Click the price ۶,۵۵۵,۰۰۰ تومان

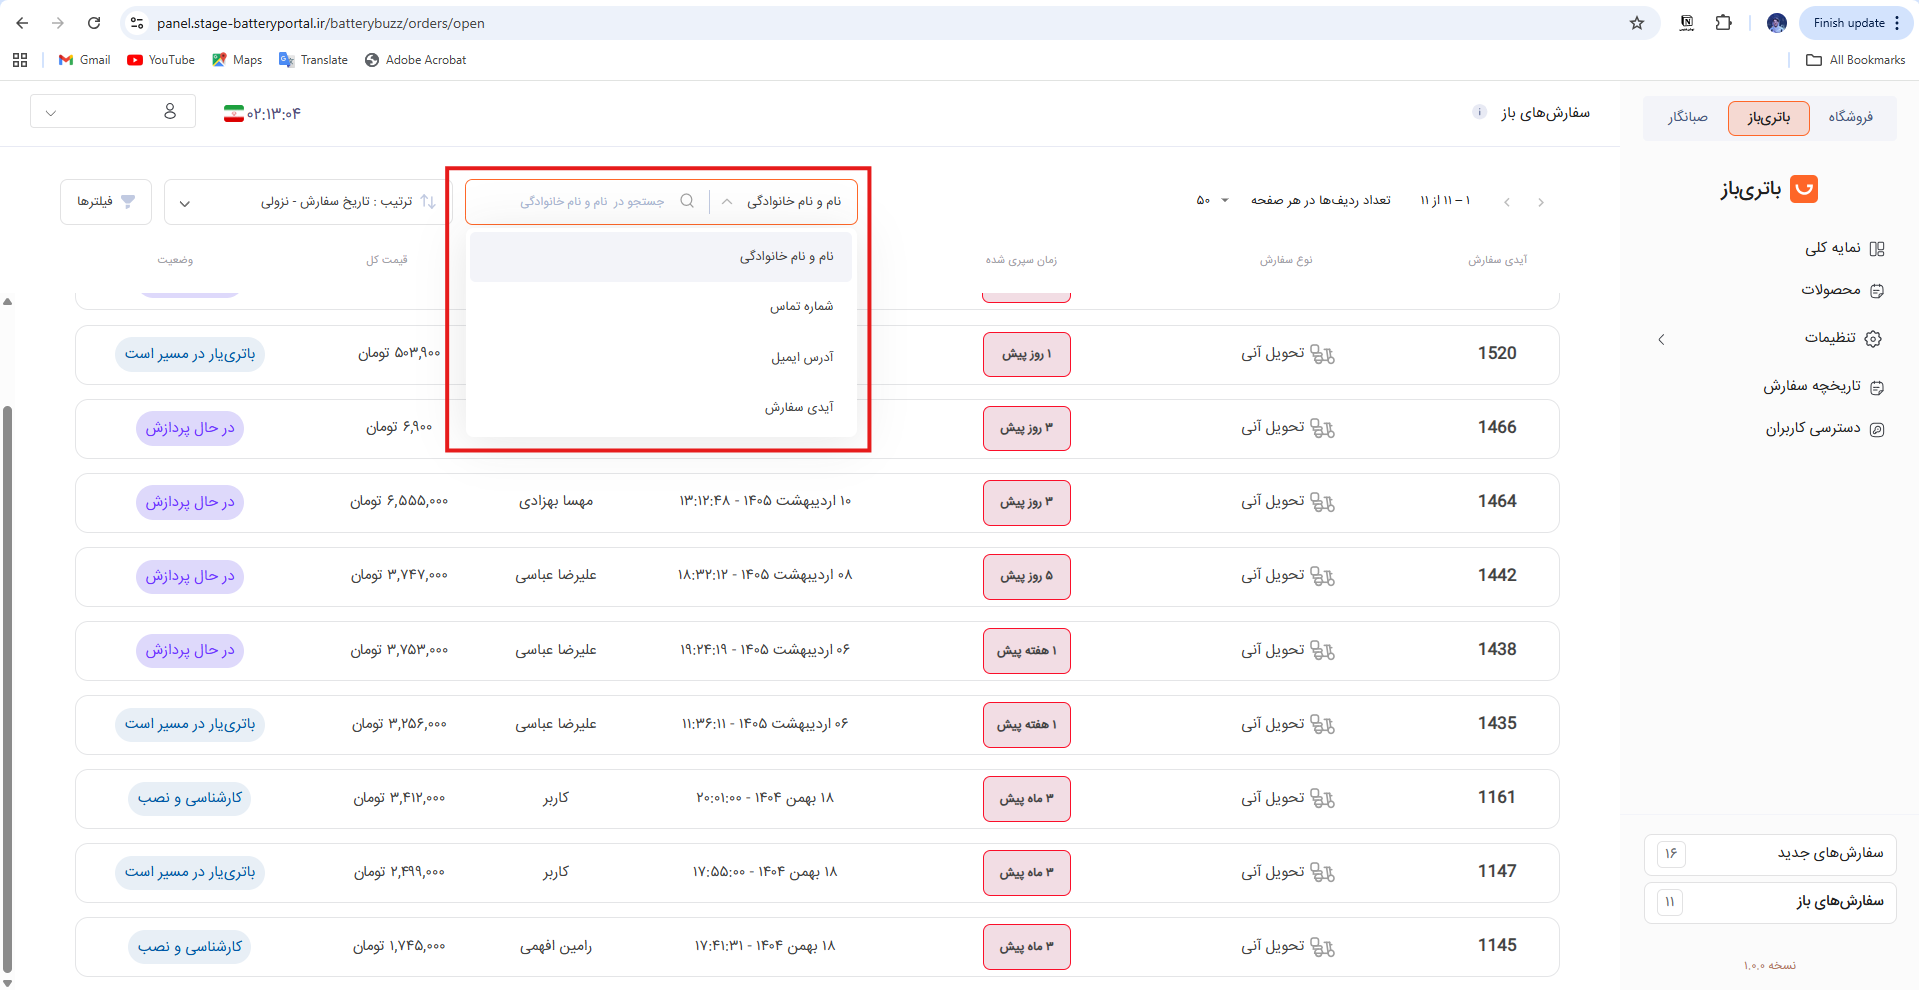coord(399,501)
